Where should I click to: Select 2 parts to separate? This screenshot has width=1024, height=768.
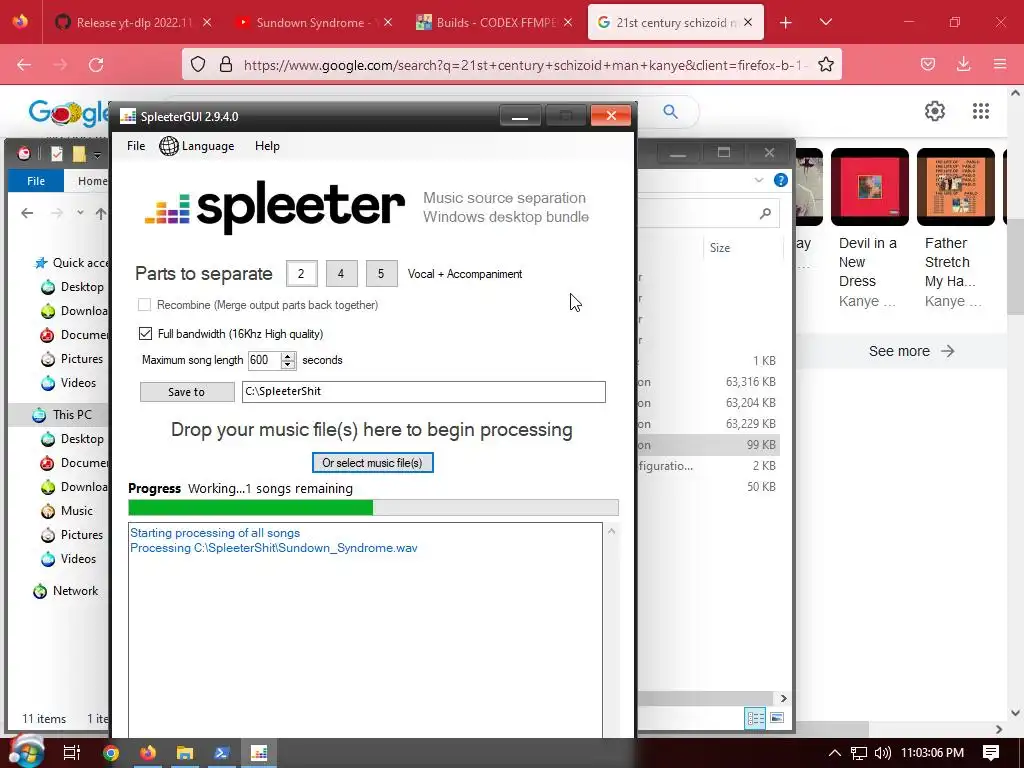[x=301, y=274]
